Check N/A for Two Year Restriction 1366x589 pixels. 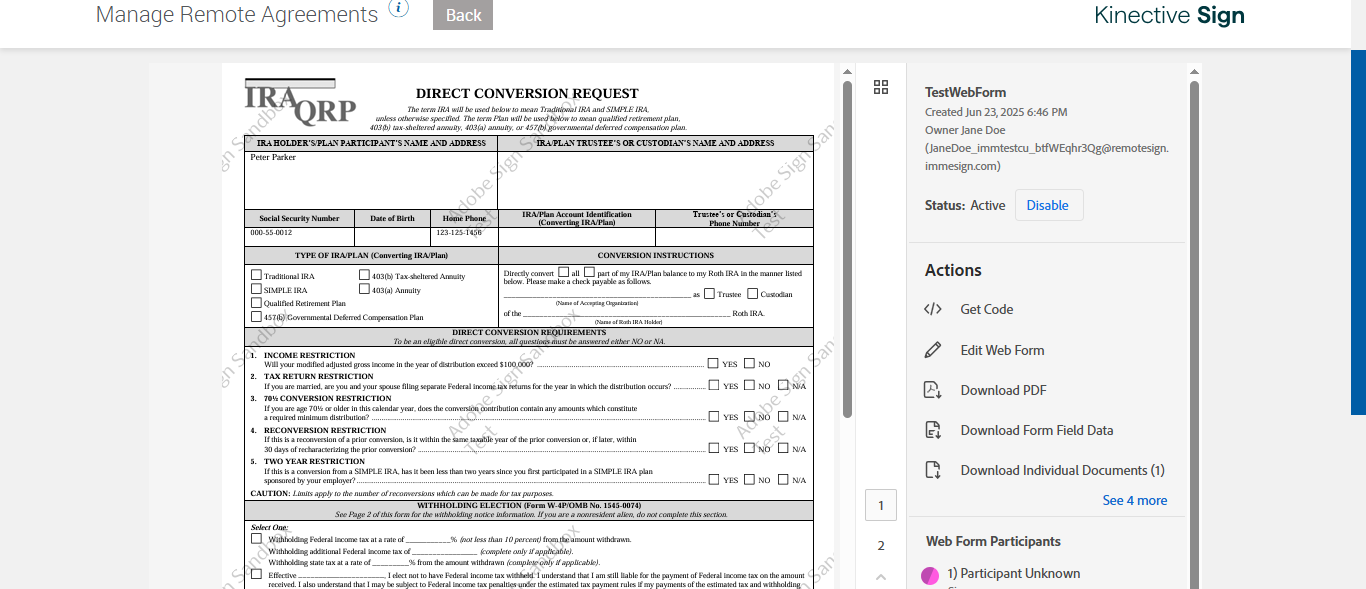(x=783, y=479)
